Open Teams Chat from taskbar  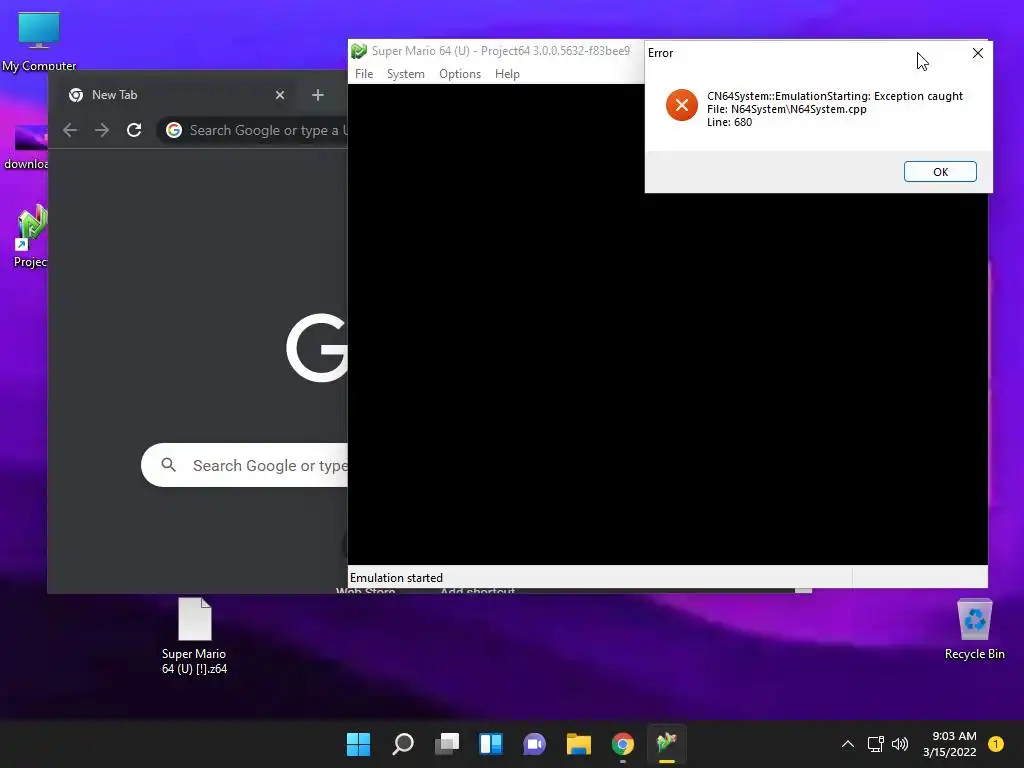(534, 744)
